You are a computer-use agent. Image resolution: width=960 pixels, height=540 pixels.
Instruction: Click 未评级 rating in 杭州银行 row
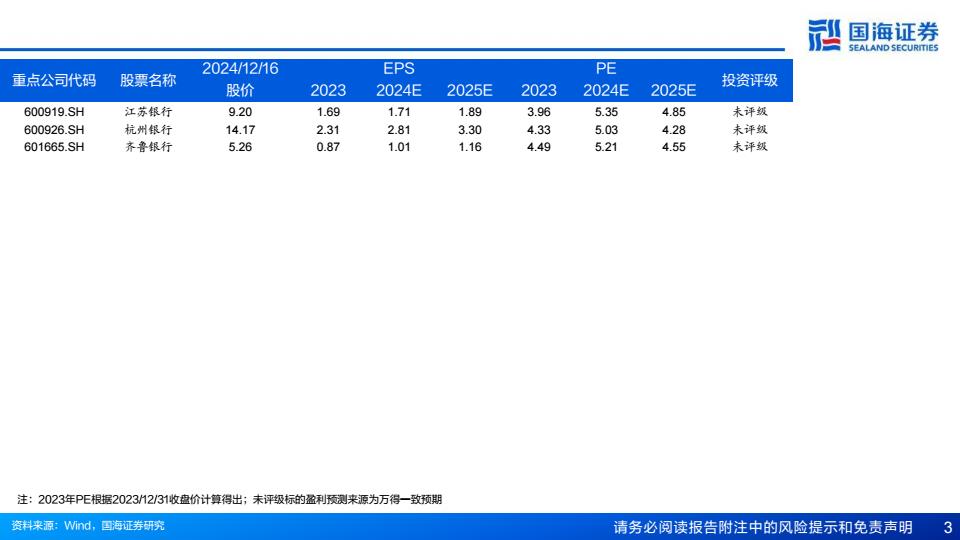[x=749, y=130]
